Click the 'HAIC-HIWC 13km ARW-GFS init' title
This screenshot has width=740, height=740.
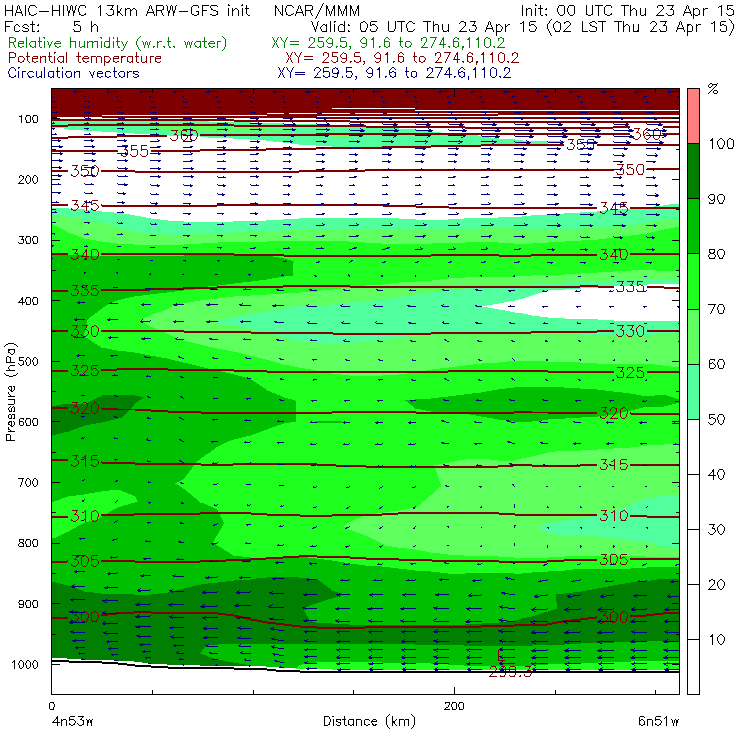coord(126,10)
